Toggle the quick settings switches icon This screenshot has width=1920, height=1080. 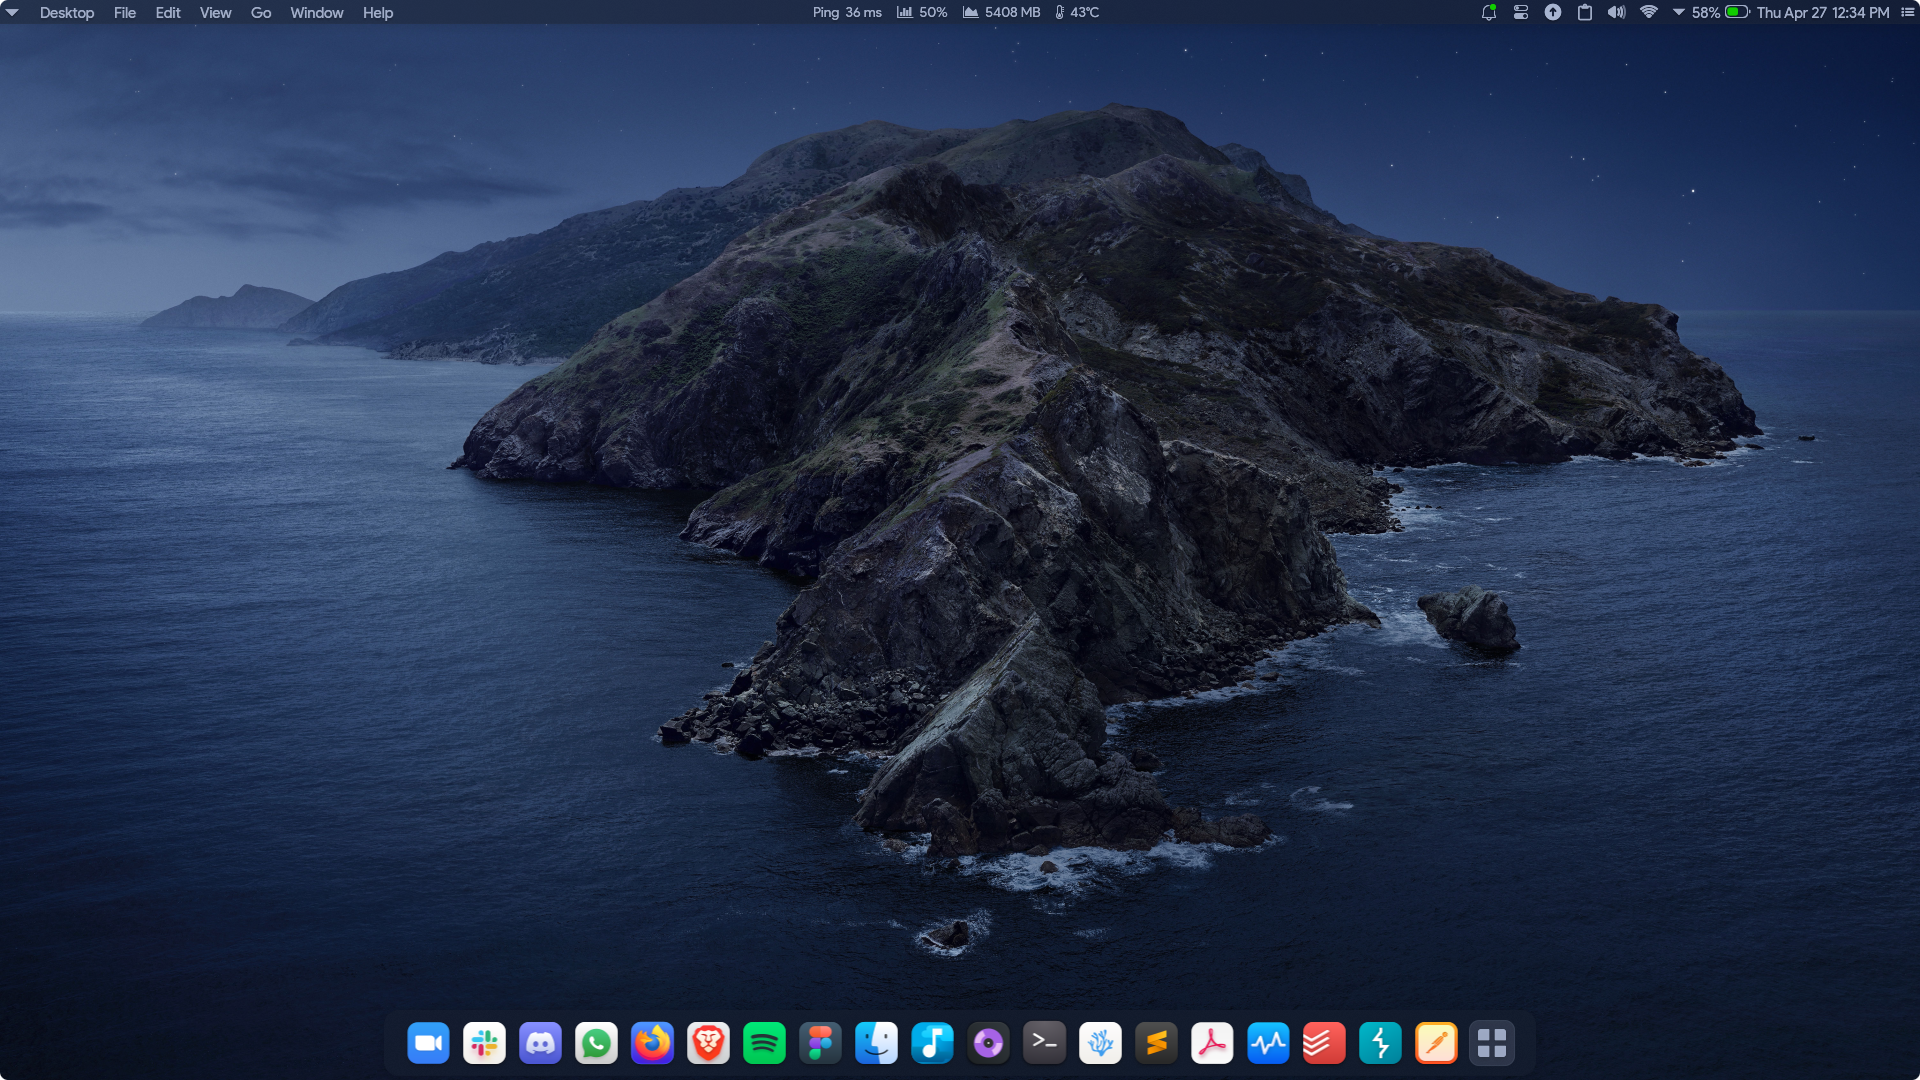coord(1520,13)
